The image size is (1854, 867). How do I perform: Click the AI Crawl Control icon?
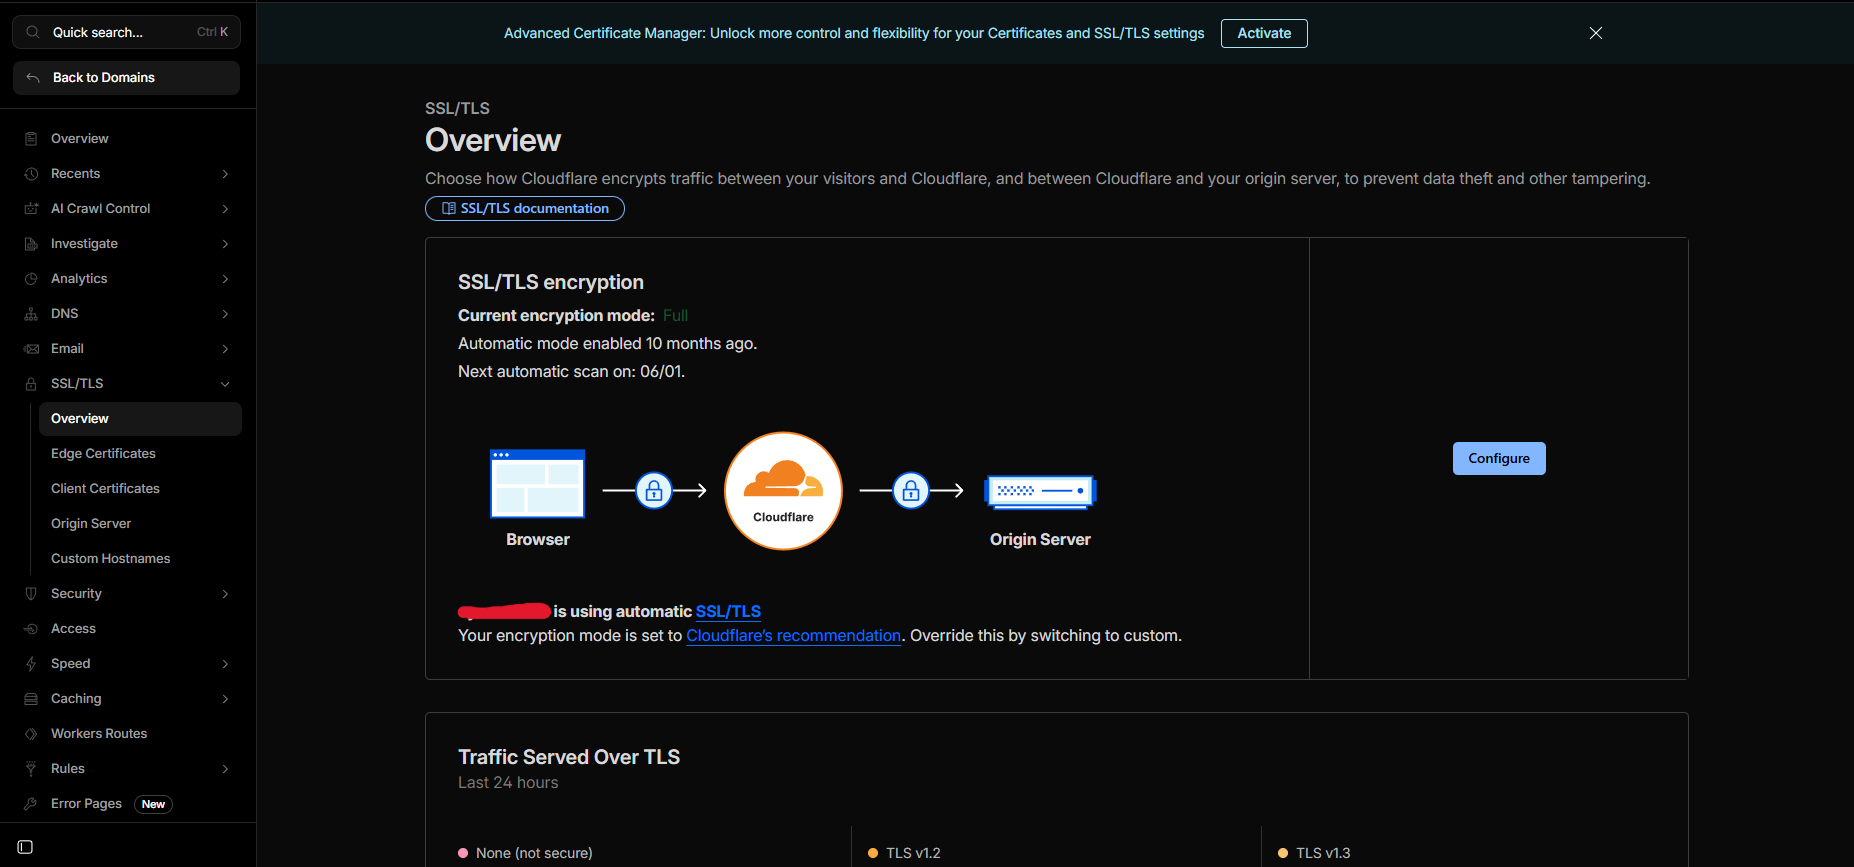tap(31, 209)
